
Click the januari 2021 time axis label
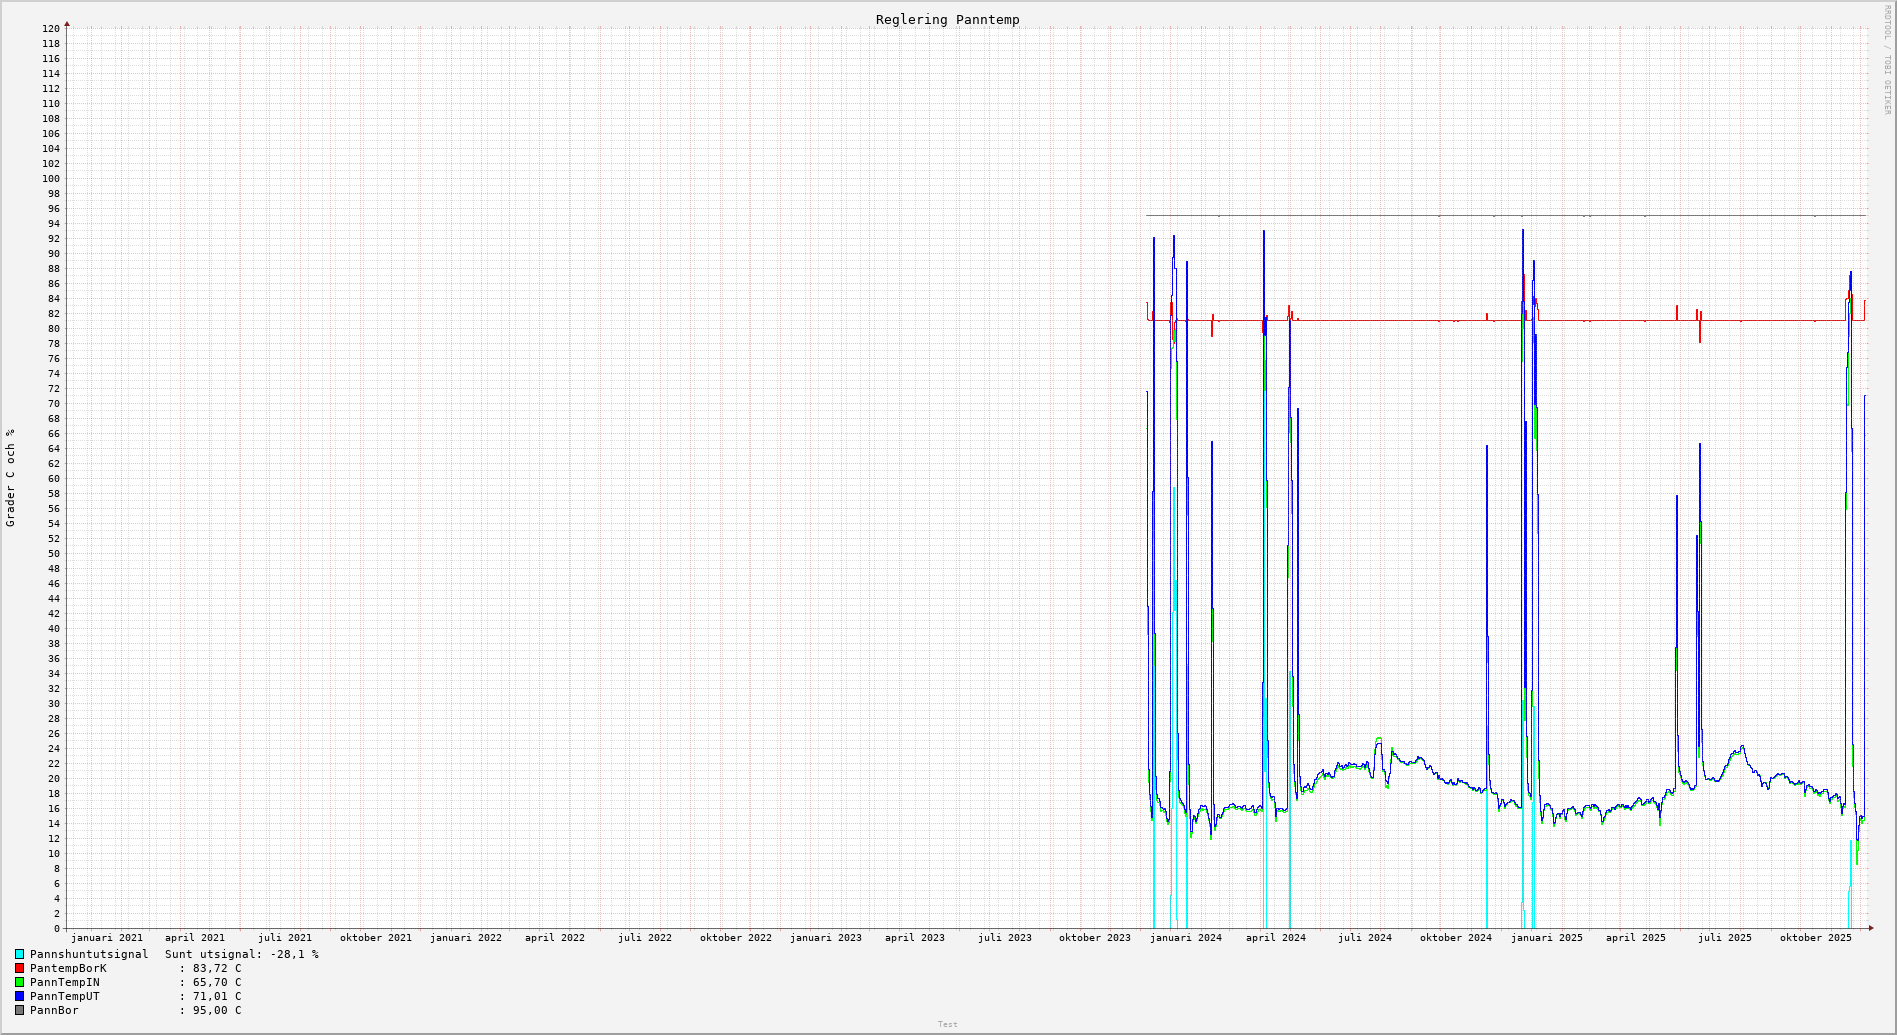click(x=106, y=938)
